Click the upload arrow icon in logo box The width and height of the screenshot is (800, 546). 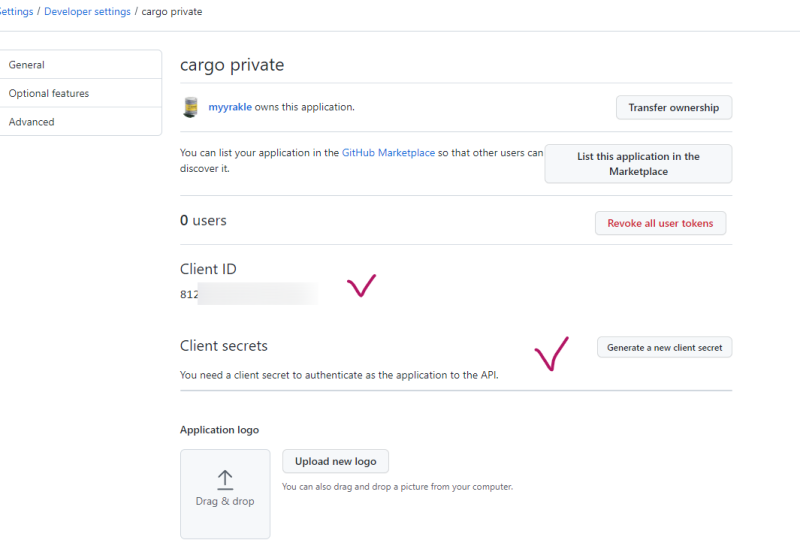(x=225, y=480)
